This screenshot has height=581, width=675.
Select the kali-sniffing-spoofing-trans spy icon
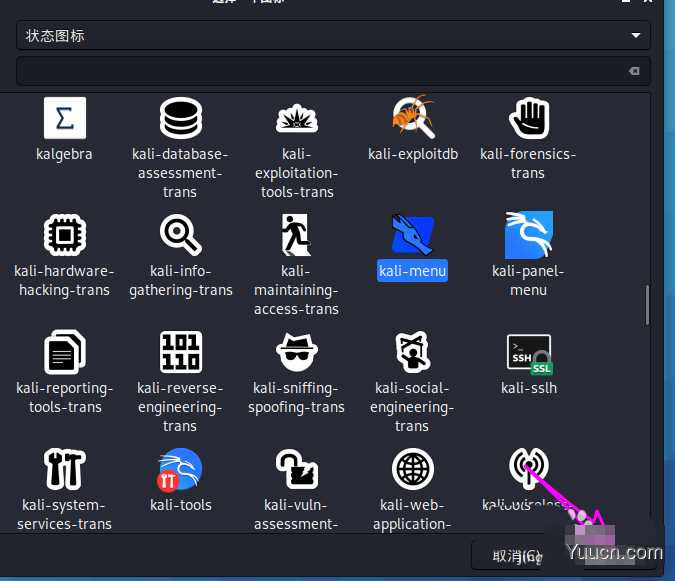click(x=297, y=352)
